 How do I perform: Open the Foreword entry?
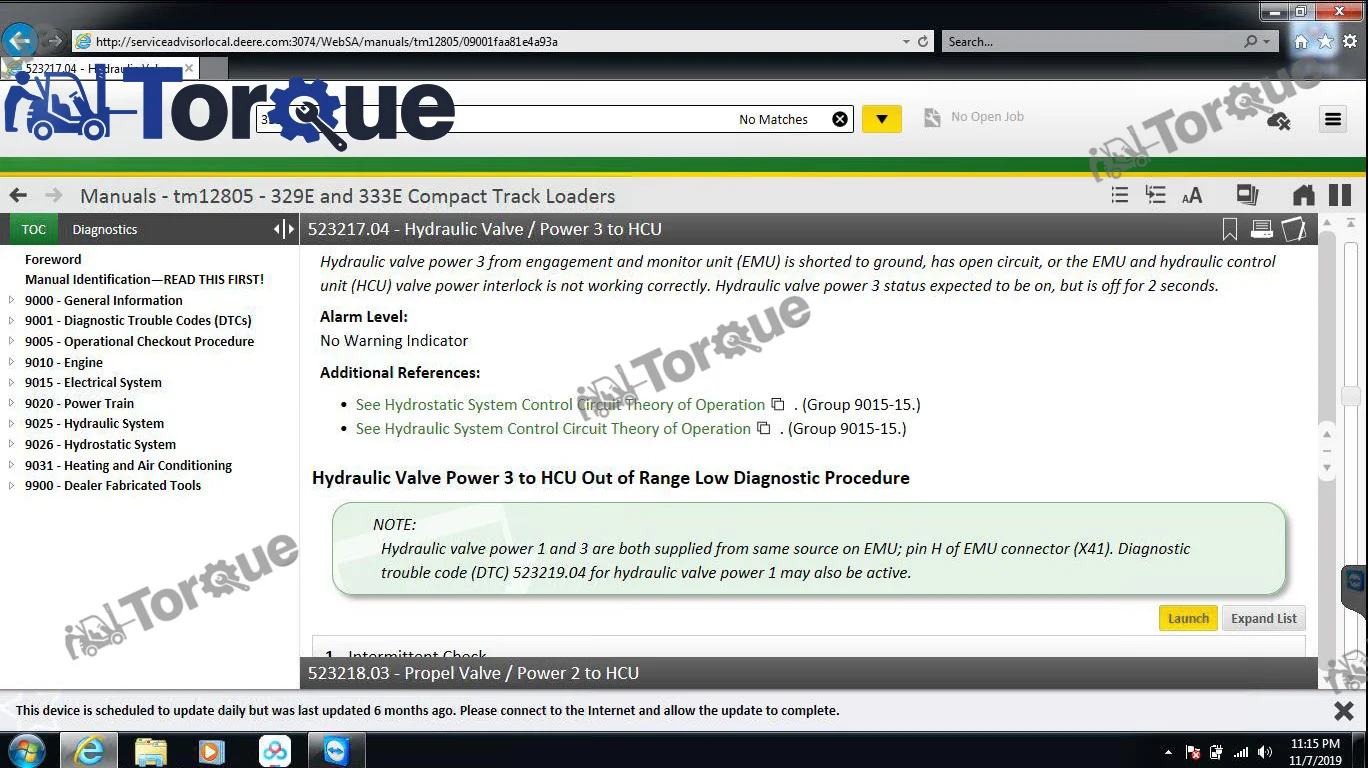click(x=53, y=259)
